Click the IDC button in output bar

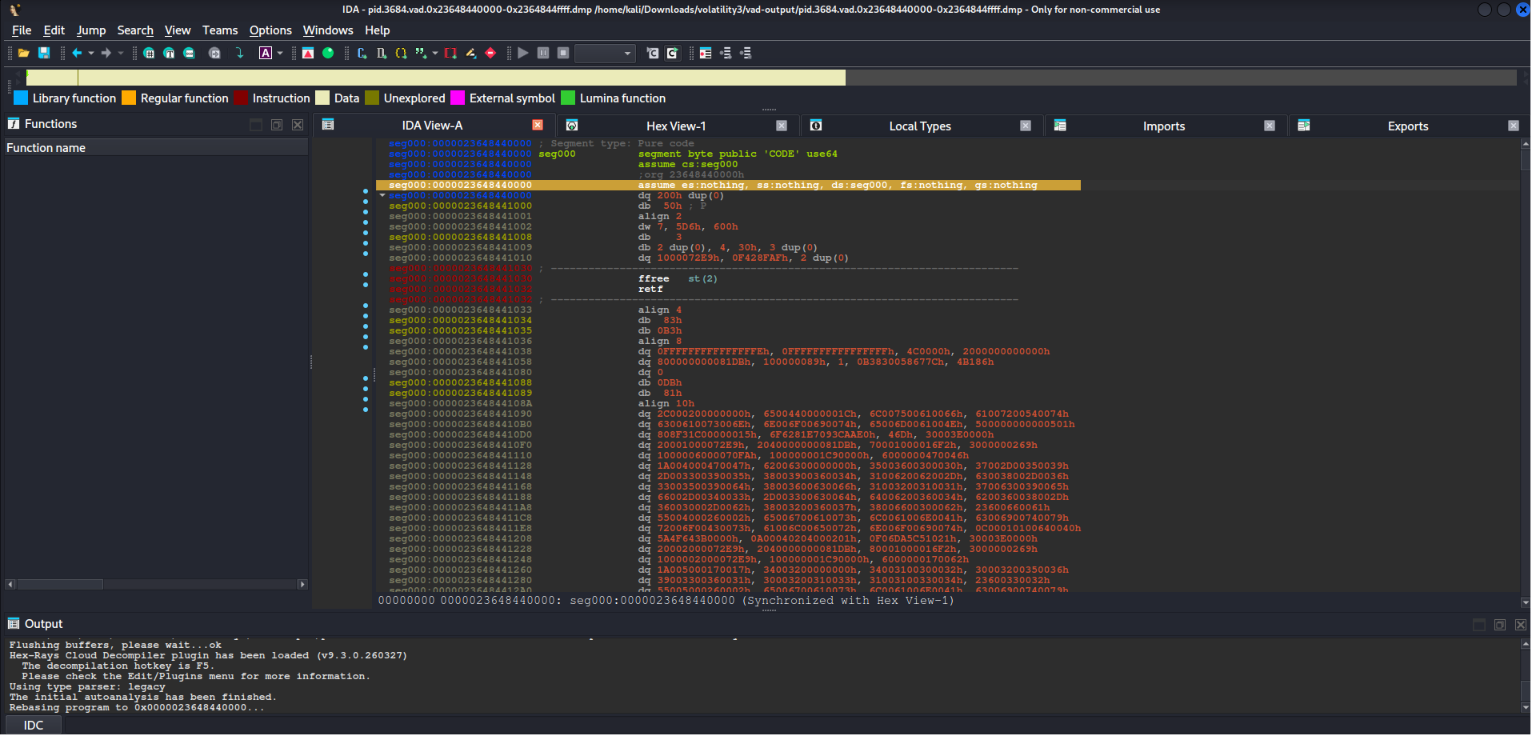(x=33, y=724)
